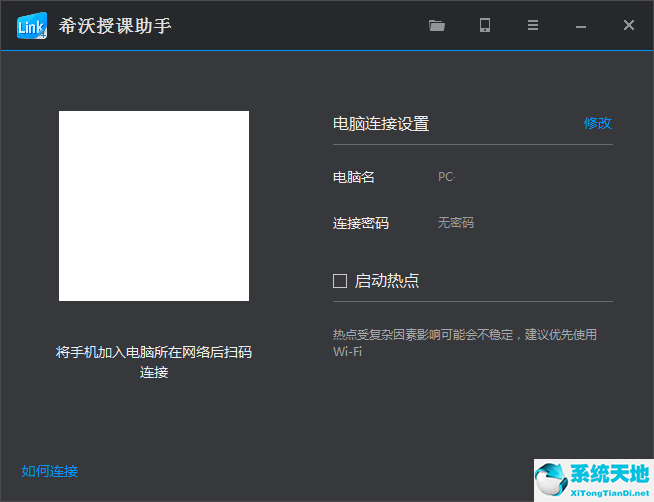Screen dimensions: 654x502
Task: Click the 启动热点 label text
Action: [x=387, y=281]
